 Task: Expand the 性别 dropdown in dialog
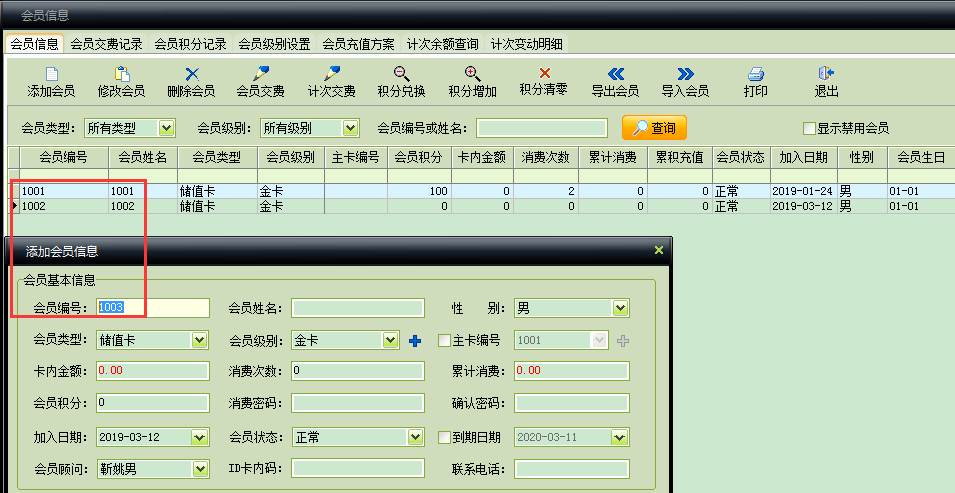(620, 308)
